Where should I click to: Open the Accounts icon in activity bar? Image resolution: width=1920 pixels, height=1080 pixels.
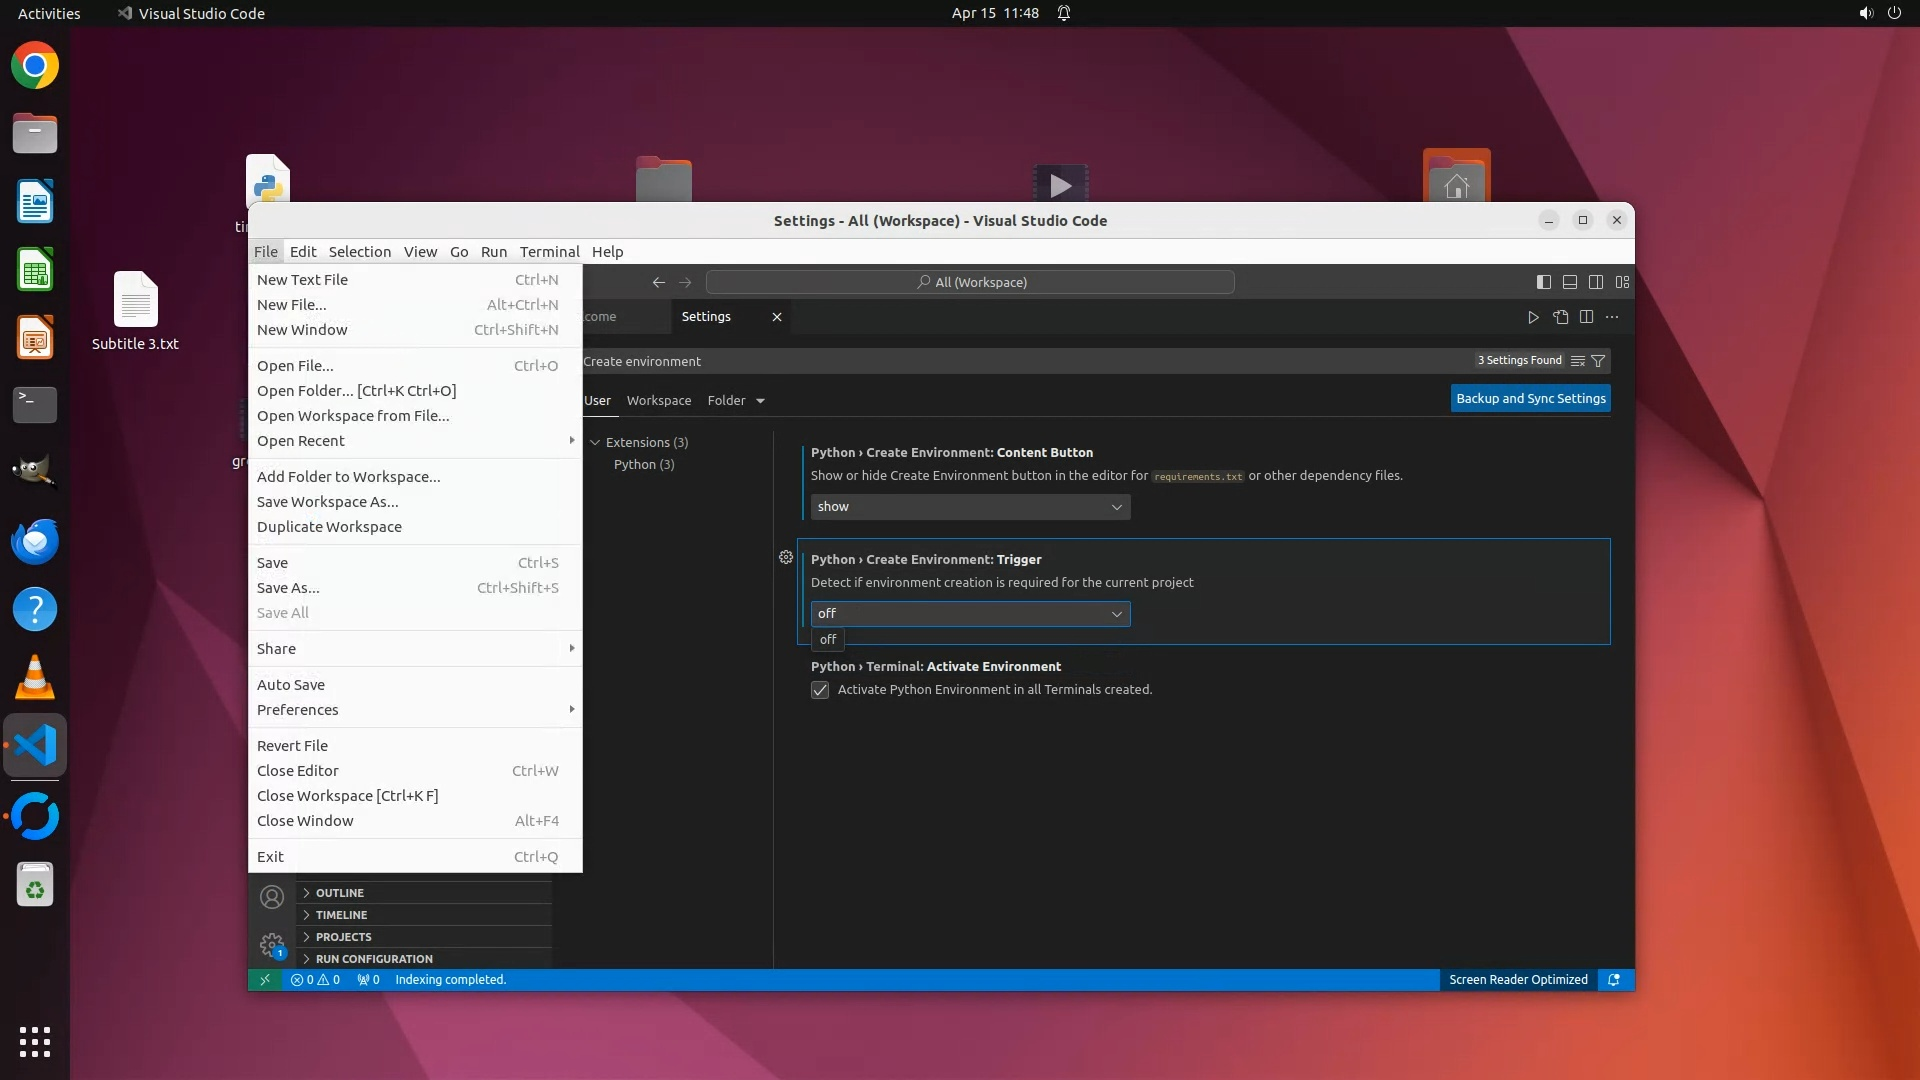[x=271, y=897]
